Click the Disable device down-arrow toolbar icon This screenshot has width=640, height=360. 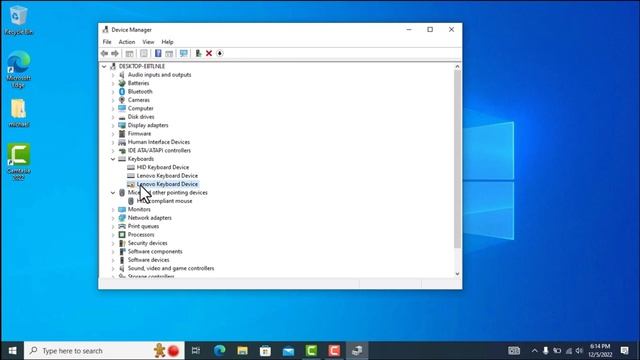[220, 53]
